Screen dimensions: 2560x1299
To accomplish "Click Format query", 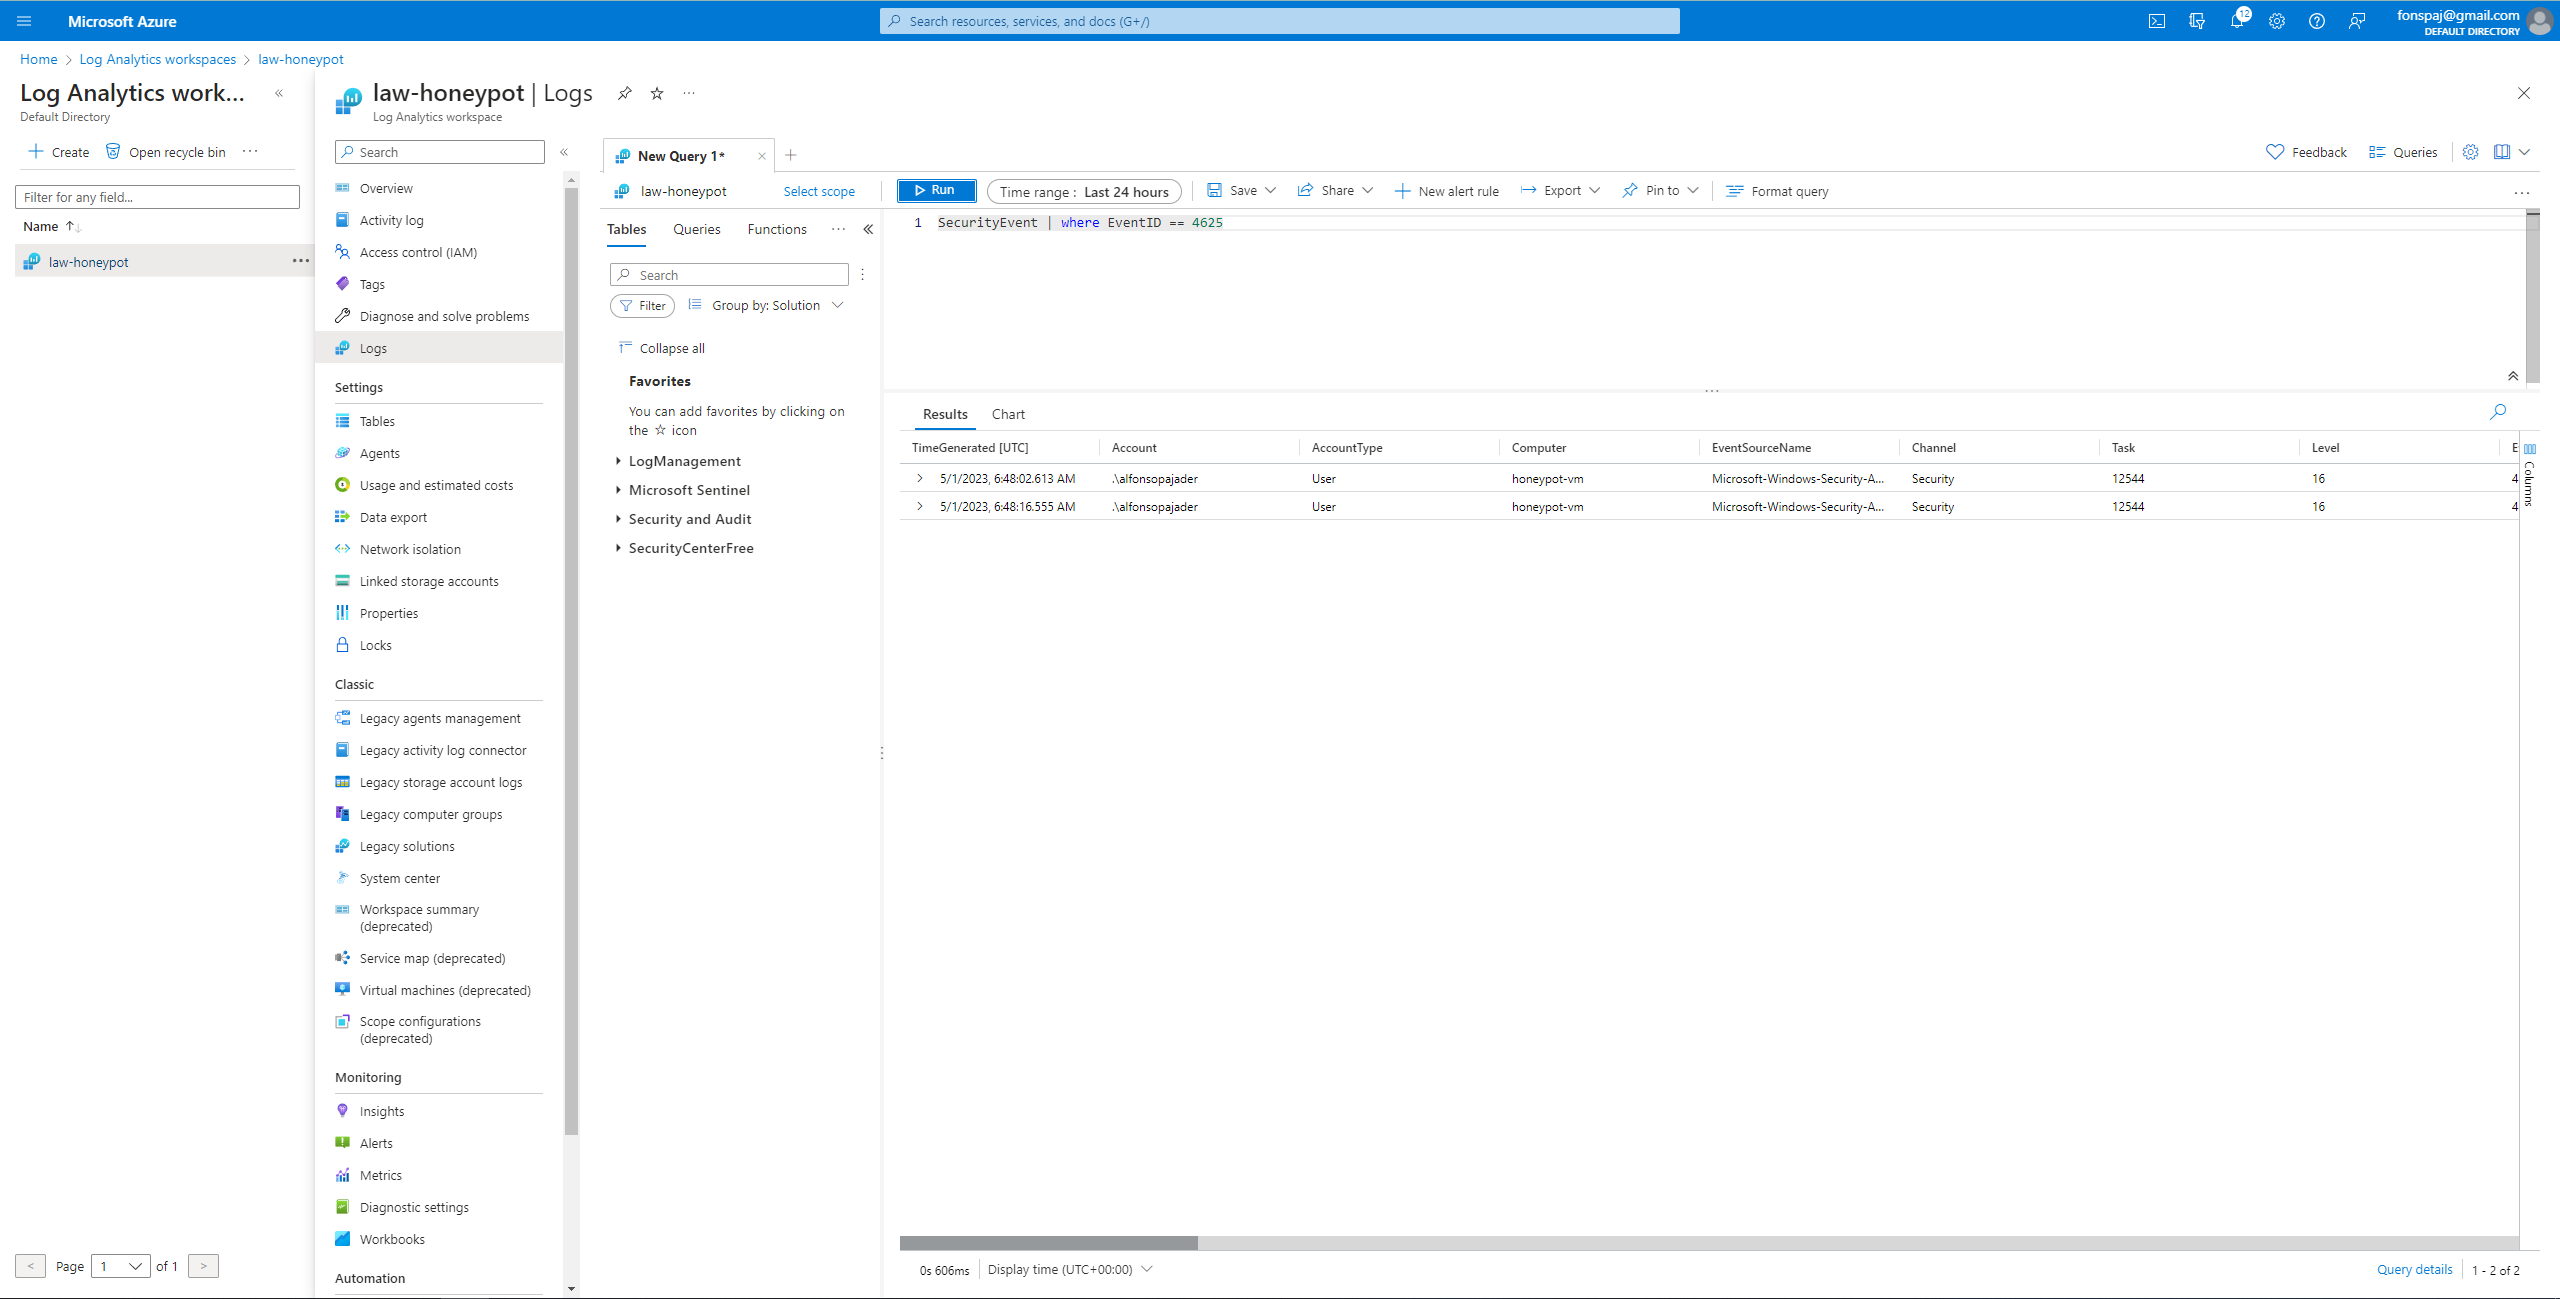I will coord(1778,191).
